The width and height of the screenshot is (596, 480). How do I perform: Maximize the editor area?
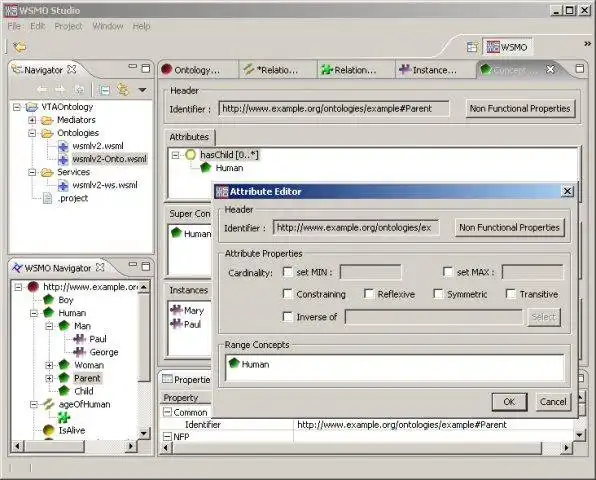point(580,68)
